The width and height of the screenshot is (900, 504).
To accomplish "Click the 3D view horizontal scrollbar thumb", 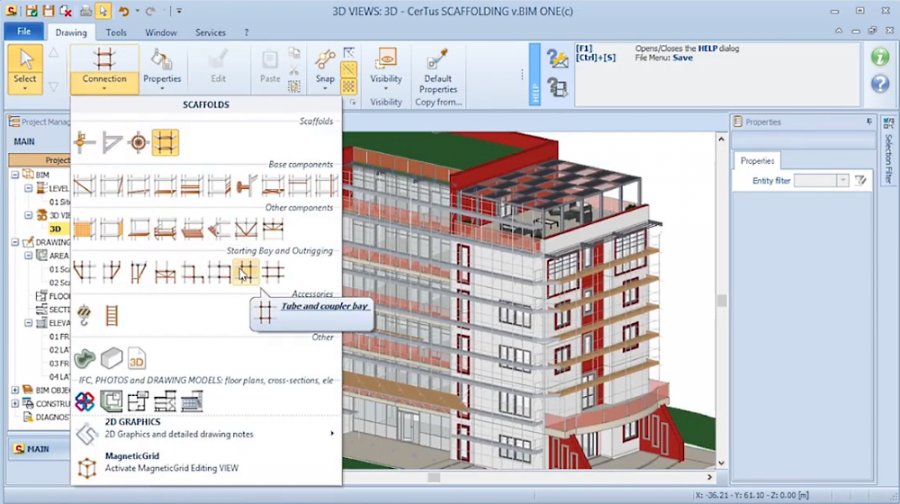I will click(x=434, y=477).
